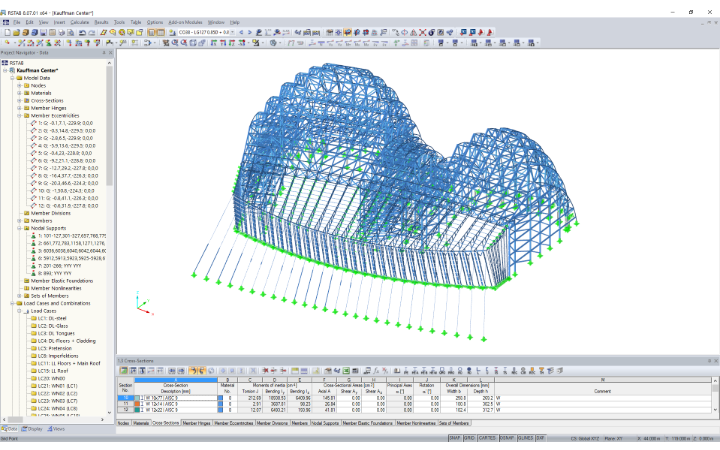Collapse Load Cases and Combinations node
Viewport: 720px width, 450px height.
[12, 304]
